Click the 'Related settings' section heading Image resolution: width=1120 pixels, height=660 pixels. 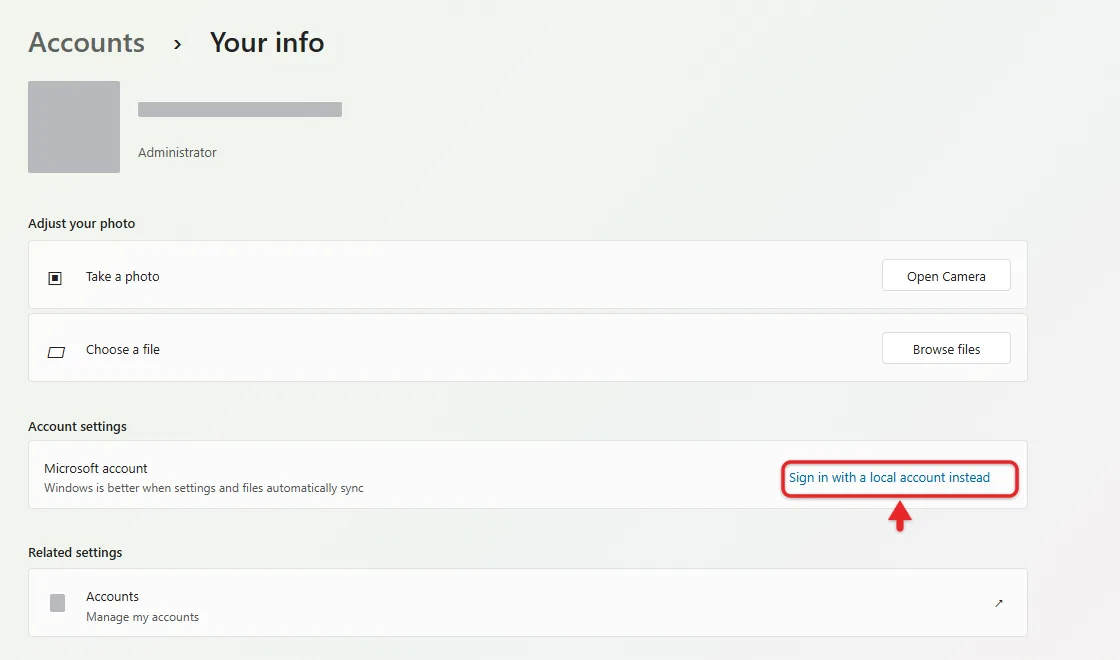click(75, 552)
